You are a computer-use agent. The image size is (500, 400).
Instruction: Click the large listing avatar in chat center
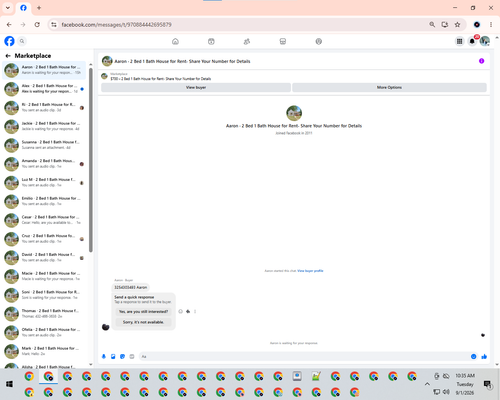click(294, 113)
